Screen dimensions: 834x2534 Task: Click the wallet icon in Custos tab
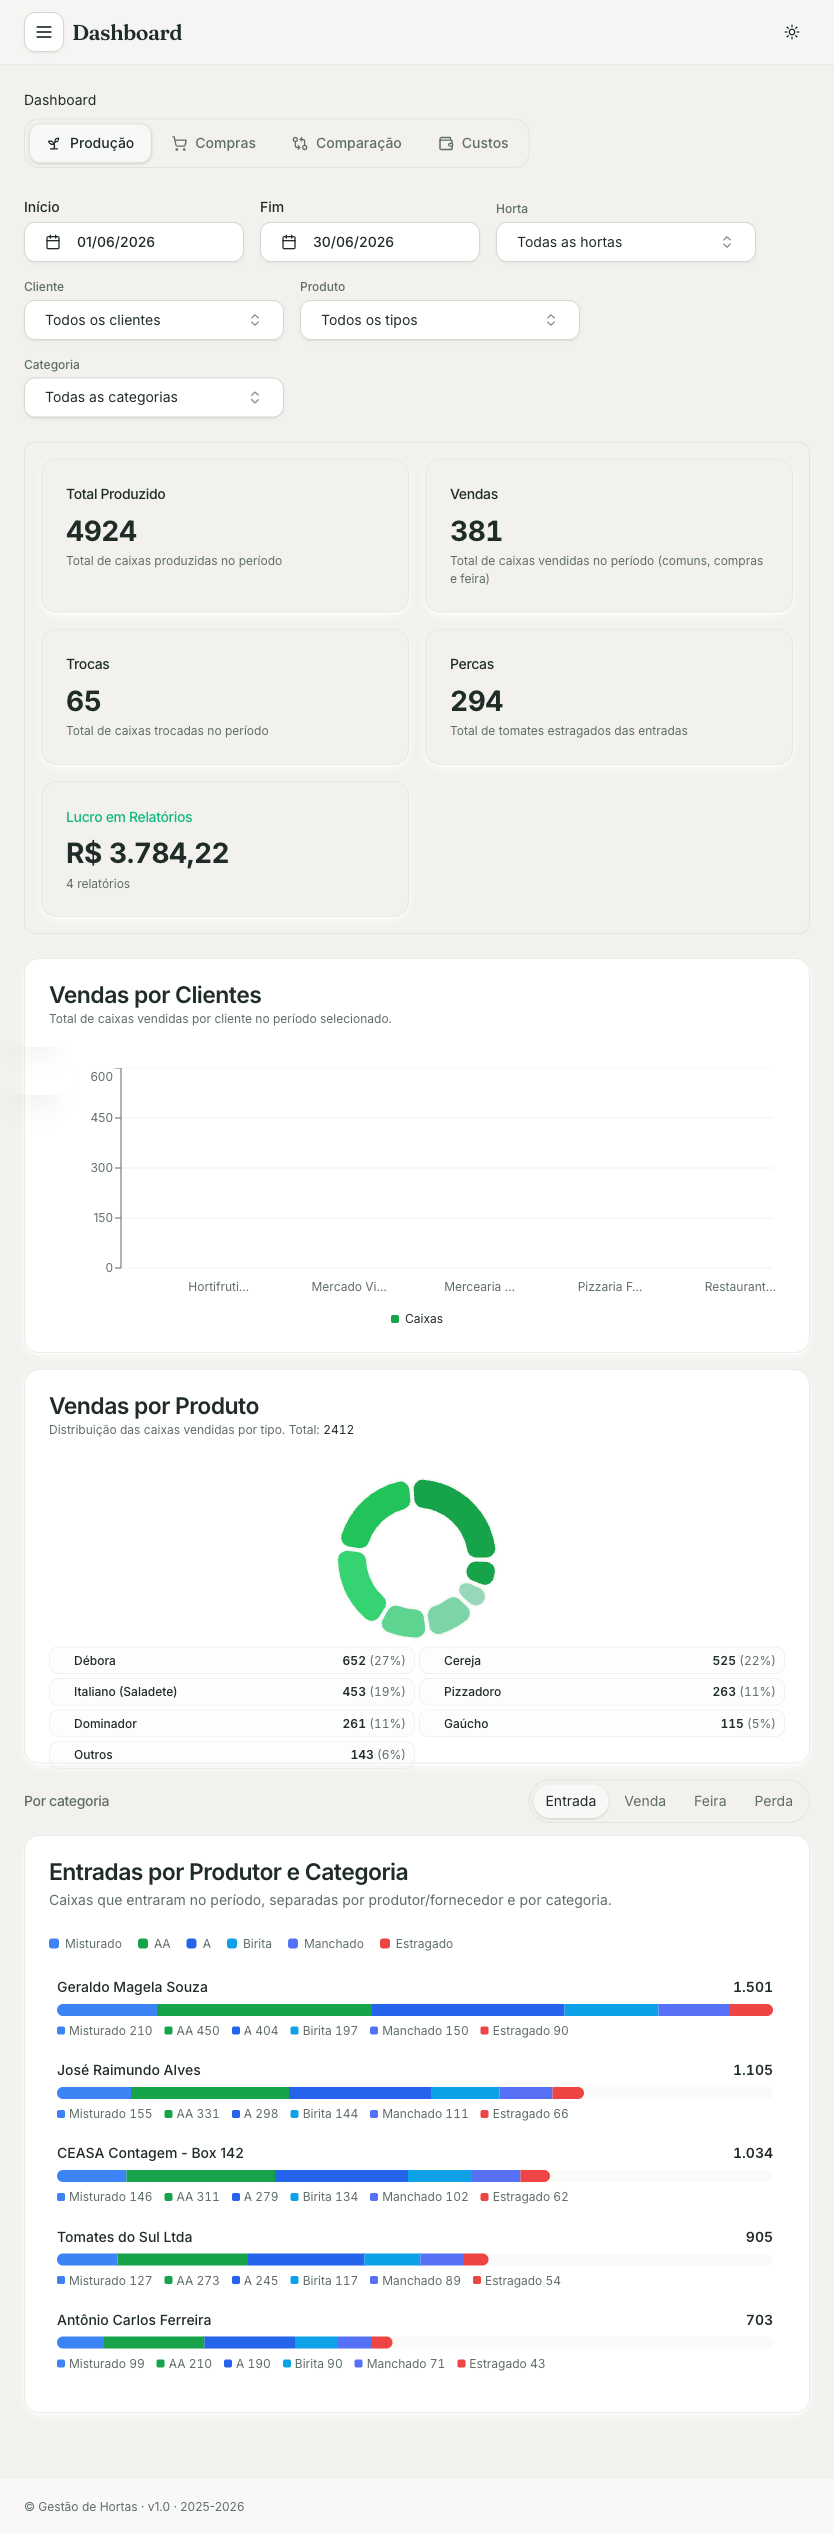click(x=446, y=143)
